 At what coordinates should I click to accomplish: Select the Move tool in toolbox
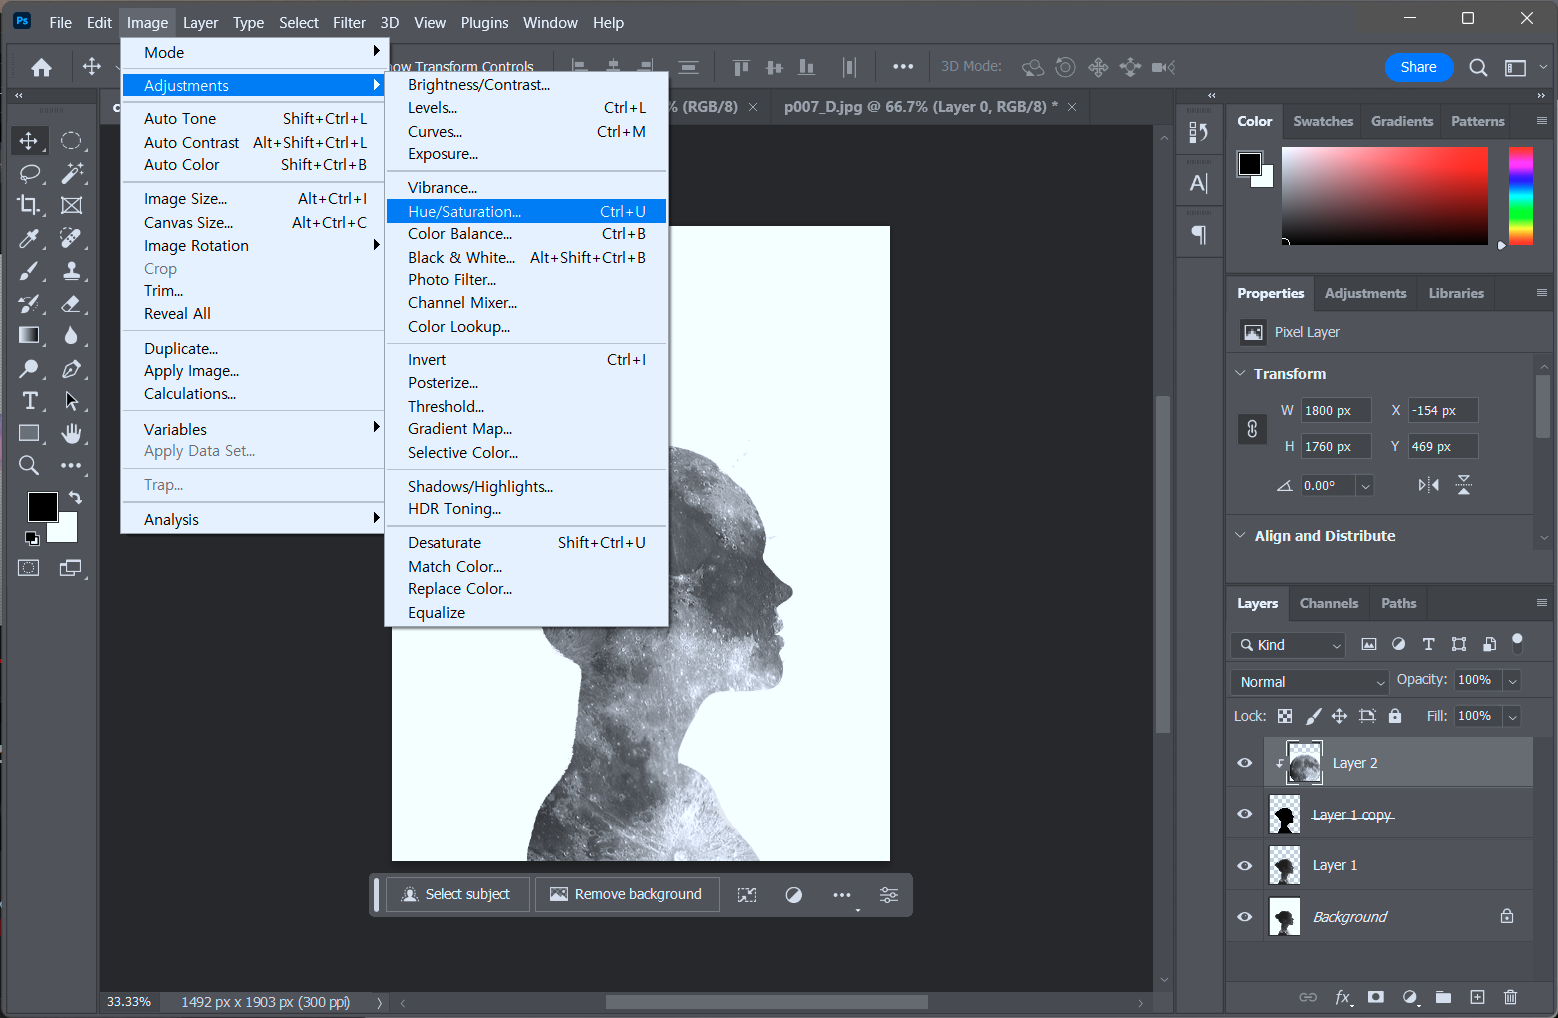pos(29,140)
